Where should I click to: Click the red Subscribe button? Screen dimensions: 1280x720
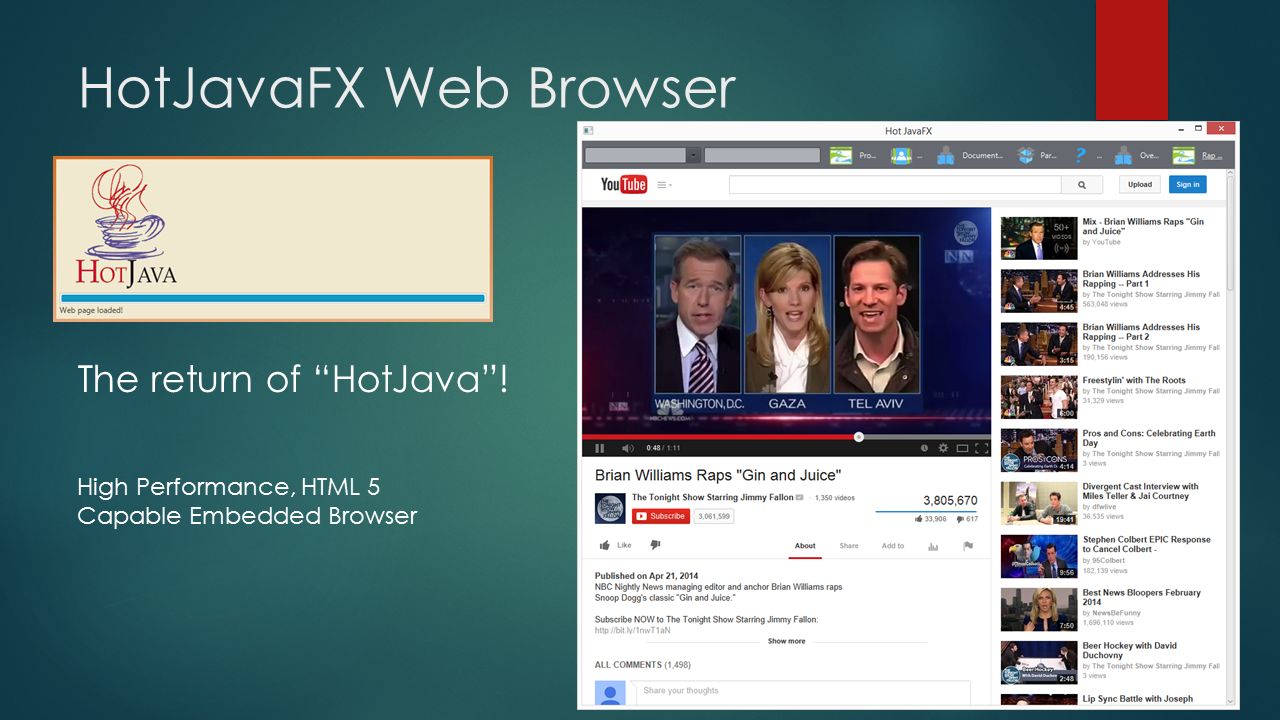661,516
